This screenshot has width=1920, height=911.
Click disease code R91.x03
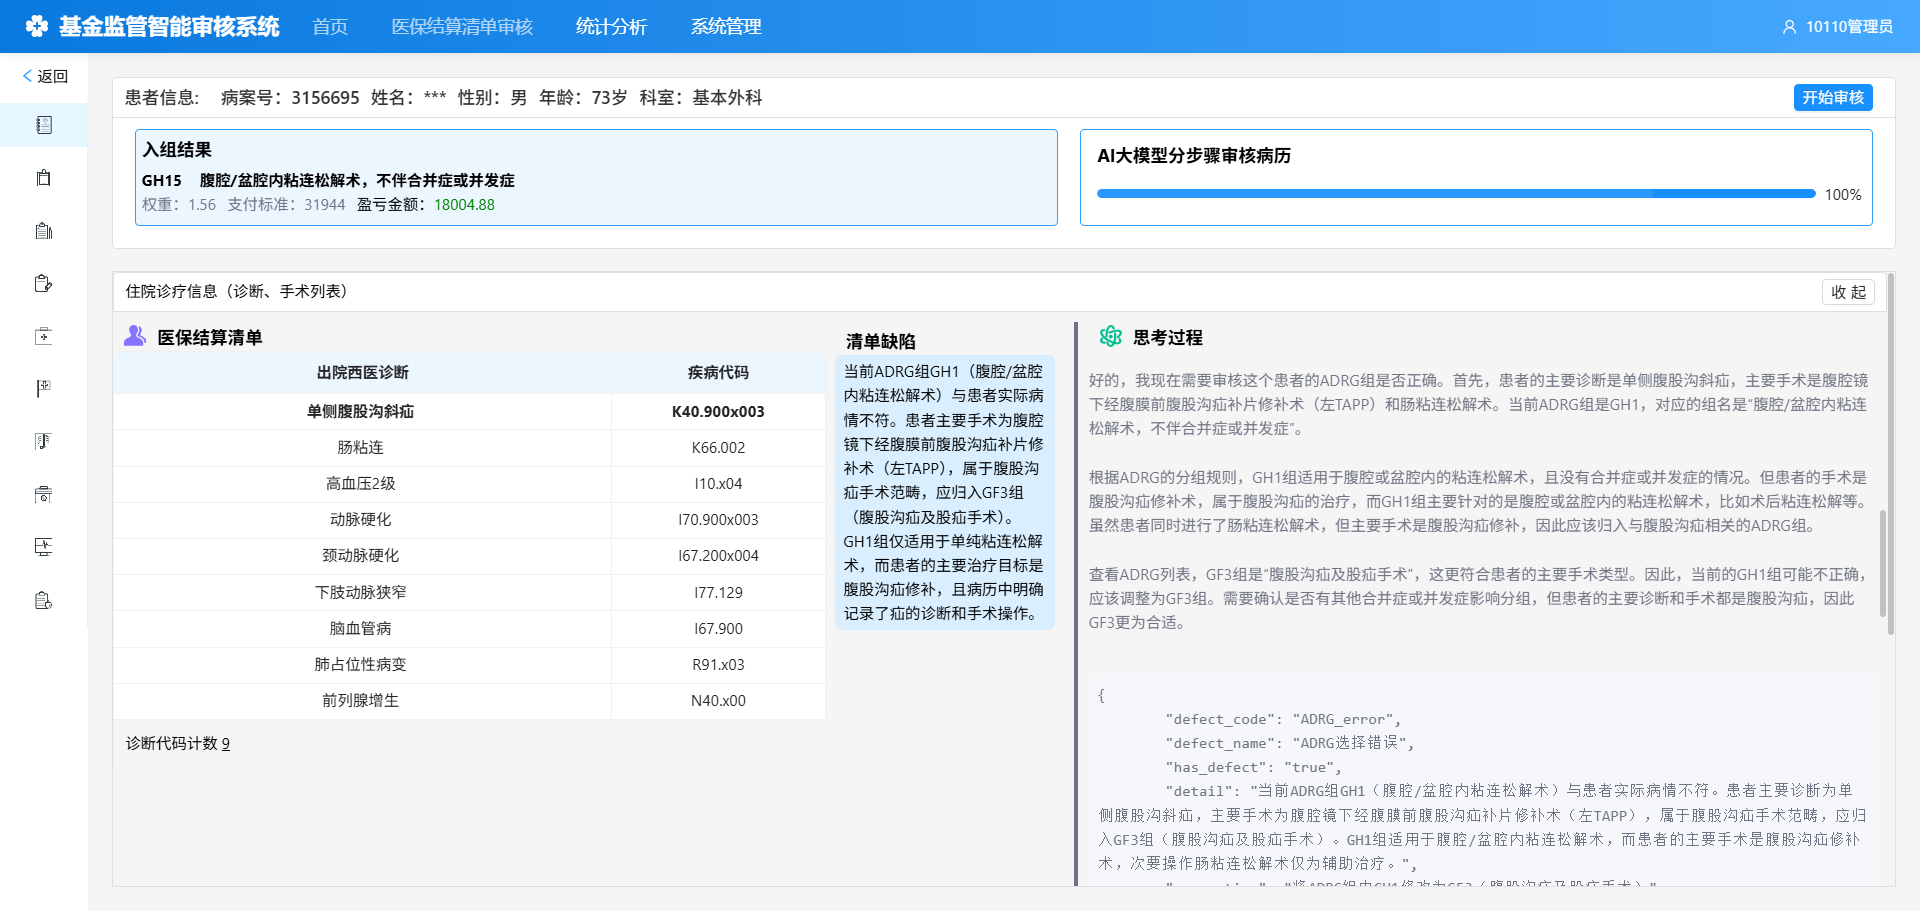point(718,665)
